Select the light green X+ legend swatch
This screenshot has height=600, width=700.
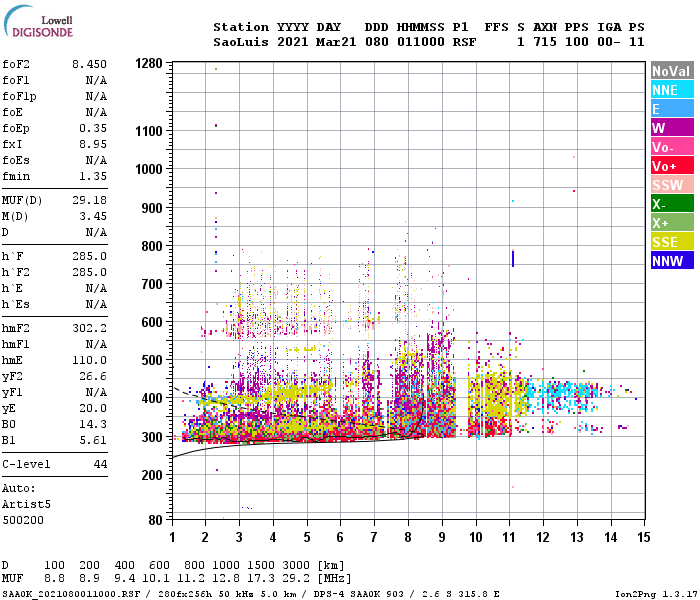[x=672, y=223]
